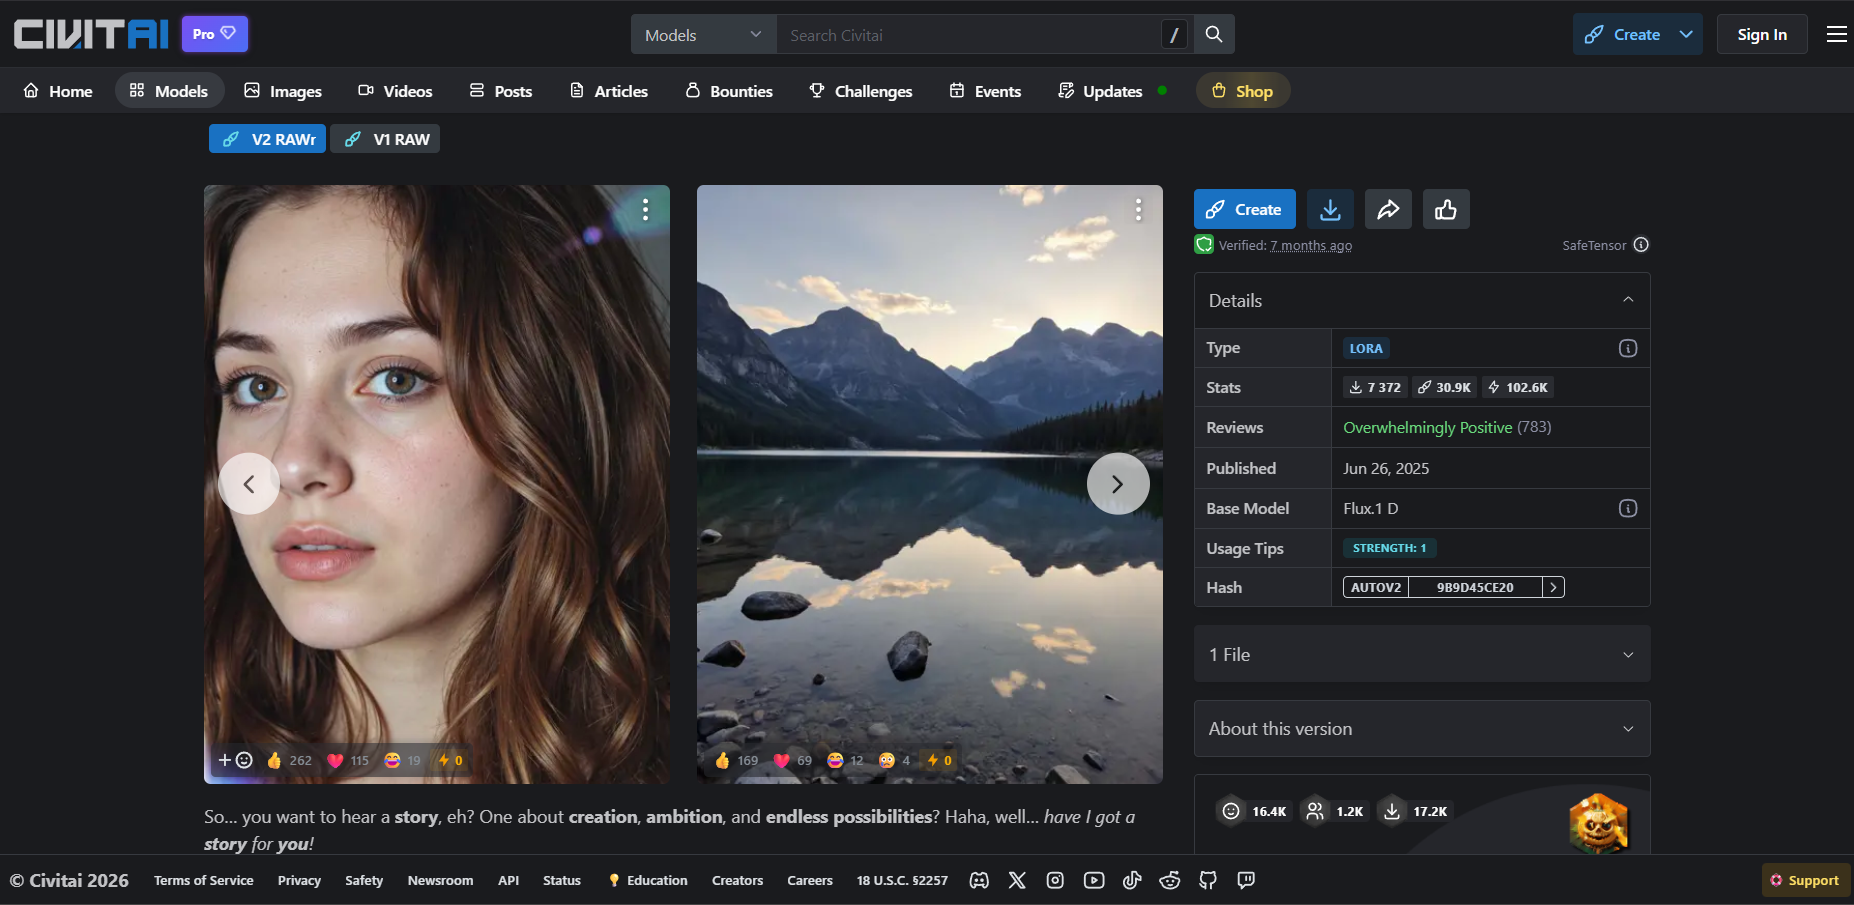Click the search magnifier icon
Image resolution: width=1854 pixels, height=905 pixels.
point(1214,34)
